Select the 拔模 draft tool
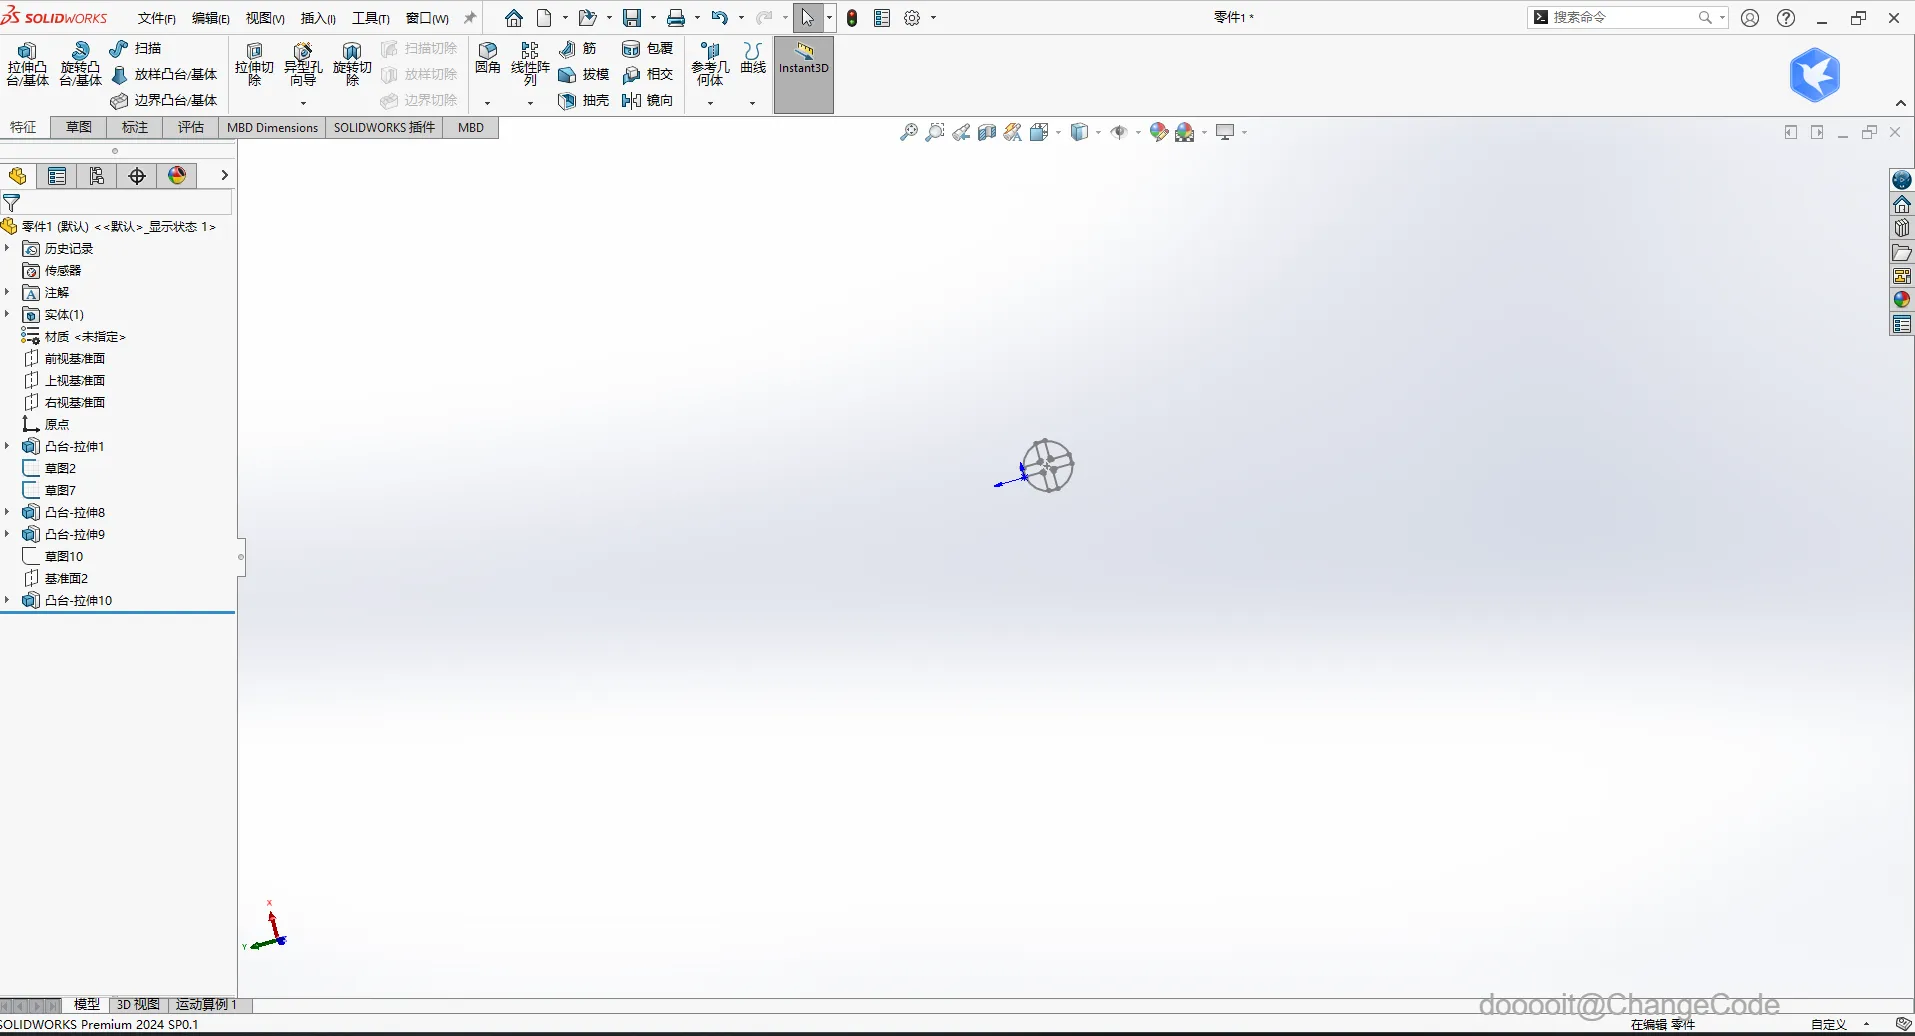The image size is (1915, 1036). coord(584,74)
